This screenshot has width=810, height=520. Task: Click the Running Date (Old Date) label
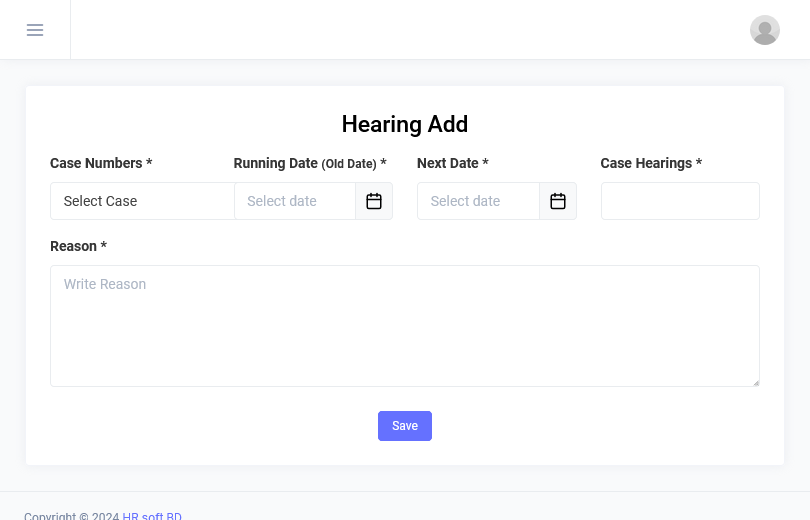pos(309,163)
